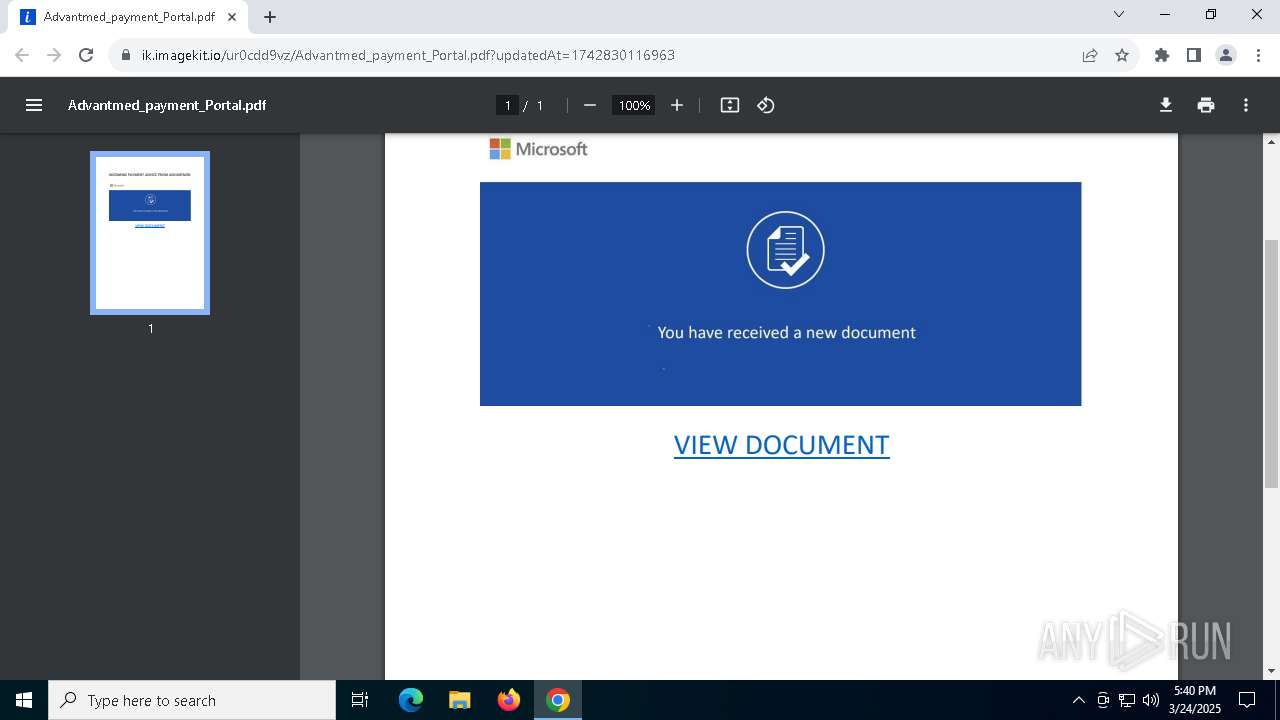Open the Chrome three-dot menu

click(x=1258, y=55)
